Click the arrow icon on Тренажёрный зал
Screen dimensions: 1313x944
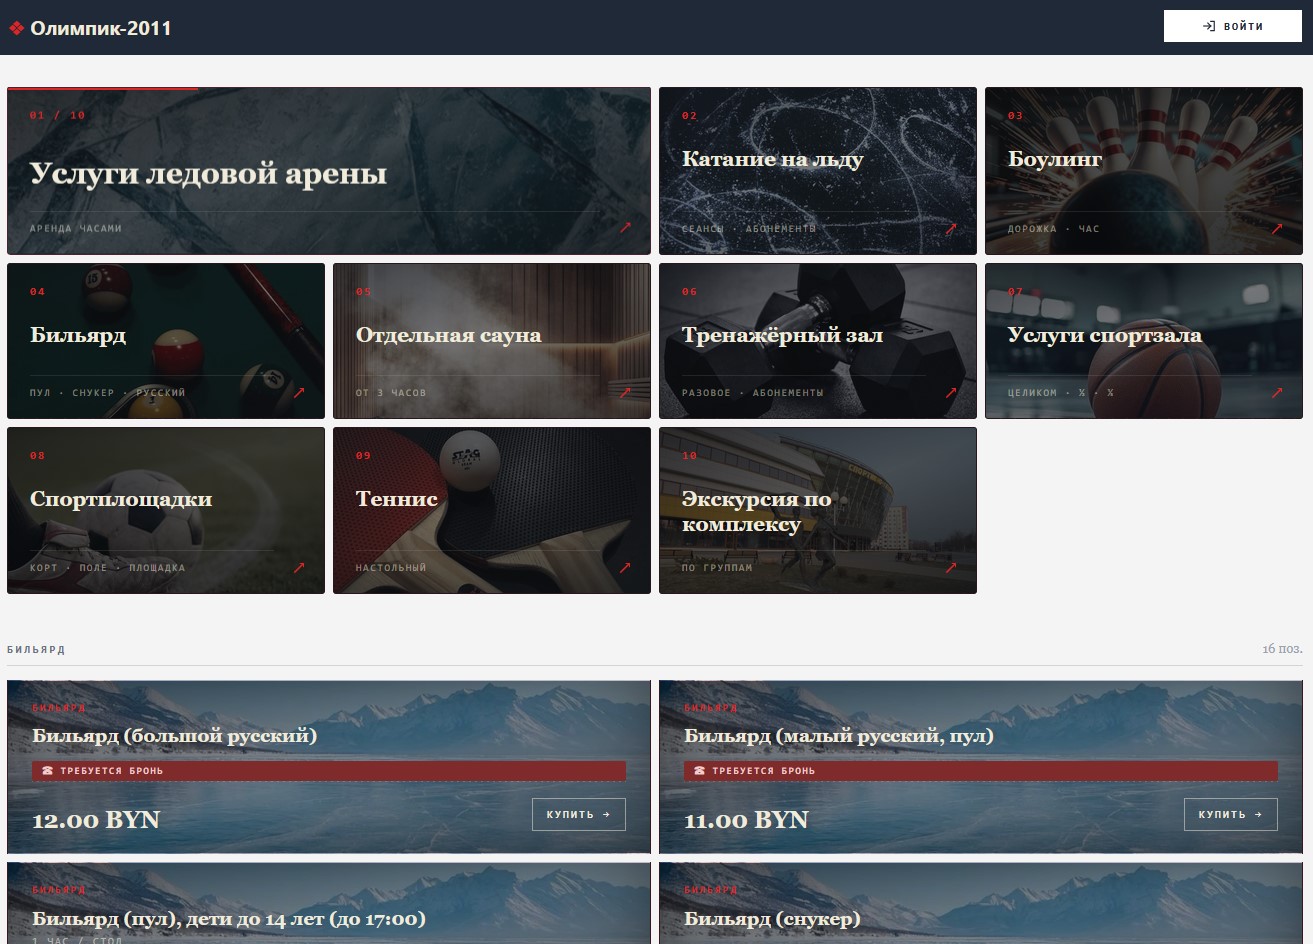tap(951, 392)
